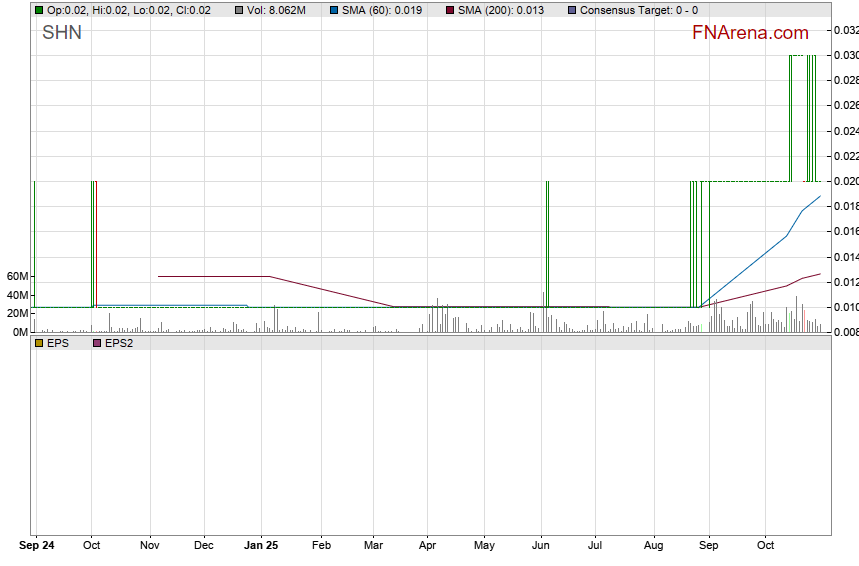Click the magenta EPS2 legend swatch
The height and width of the screenshot is (566, 859).
click(97, 343)
